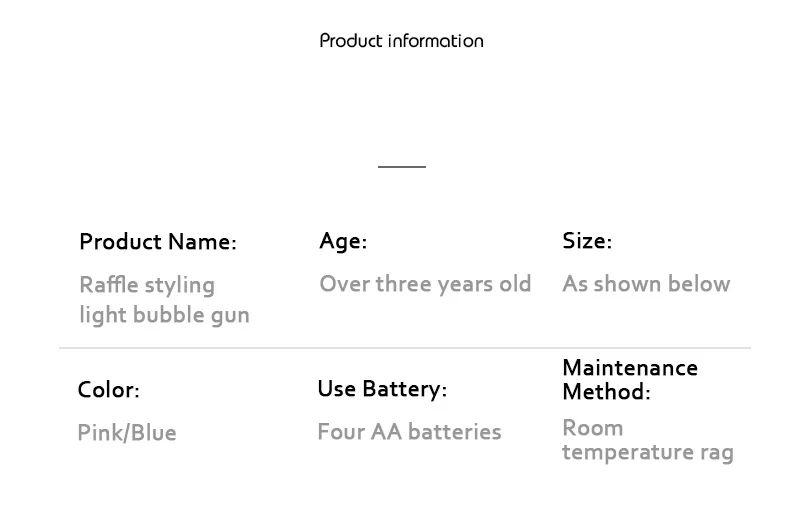Click the bold word 'Maintenance'

630,368
